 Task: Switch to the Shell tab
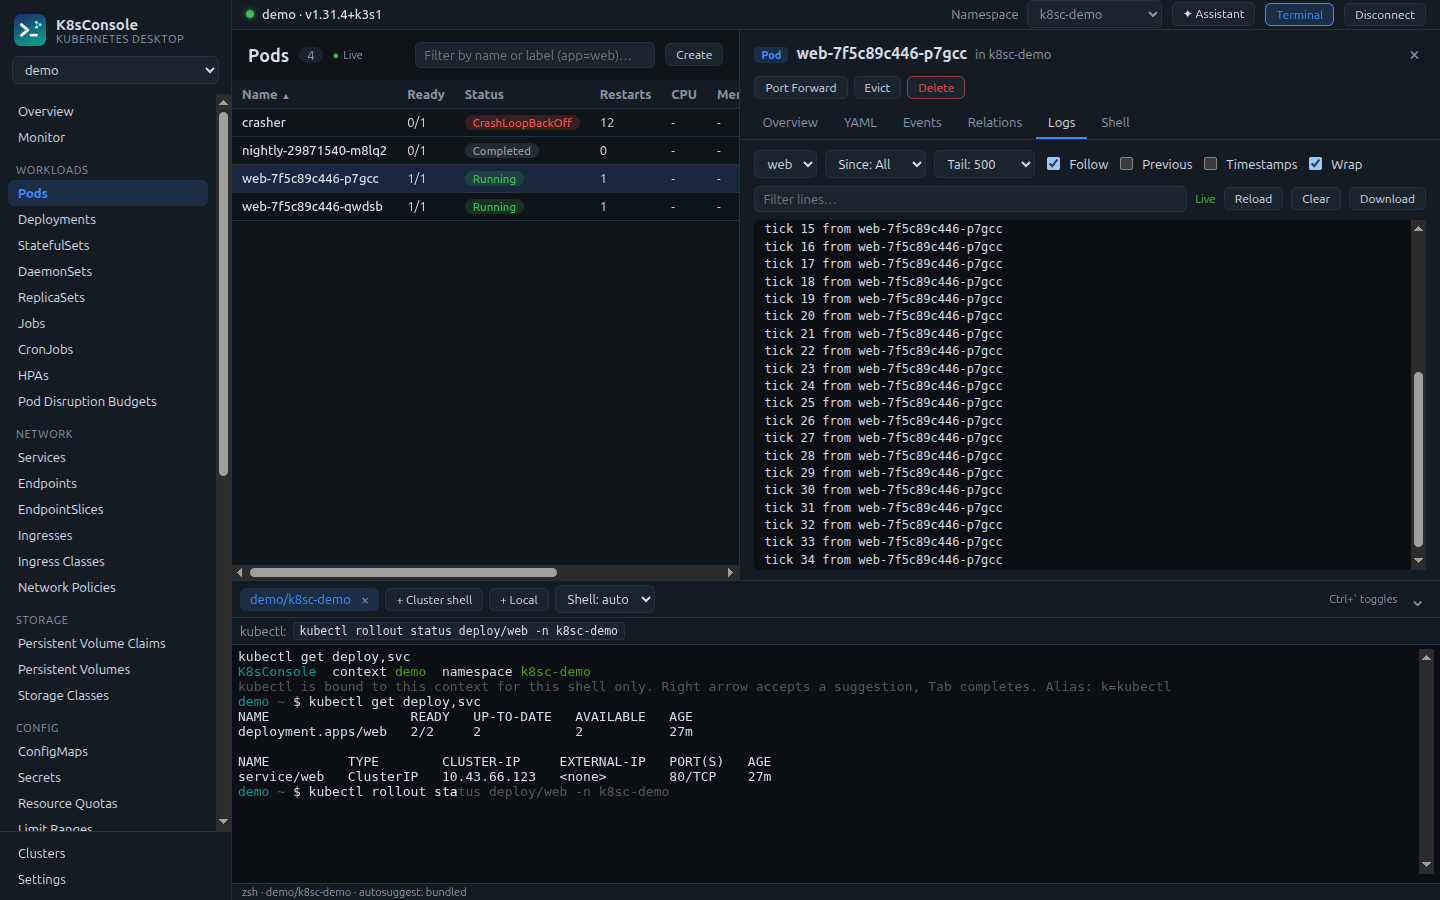tap(1115, 123)
